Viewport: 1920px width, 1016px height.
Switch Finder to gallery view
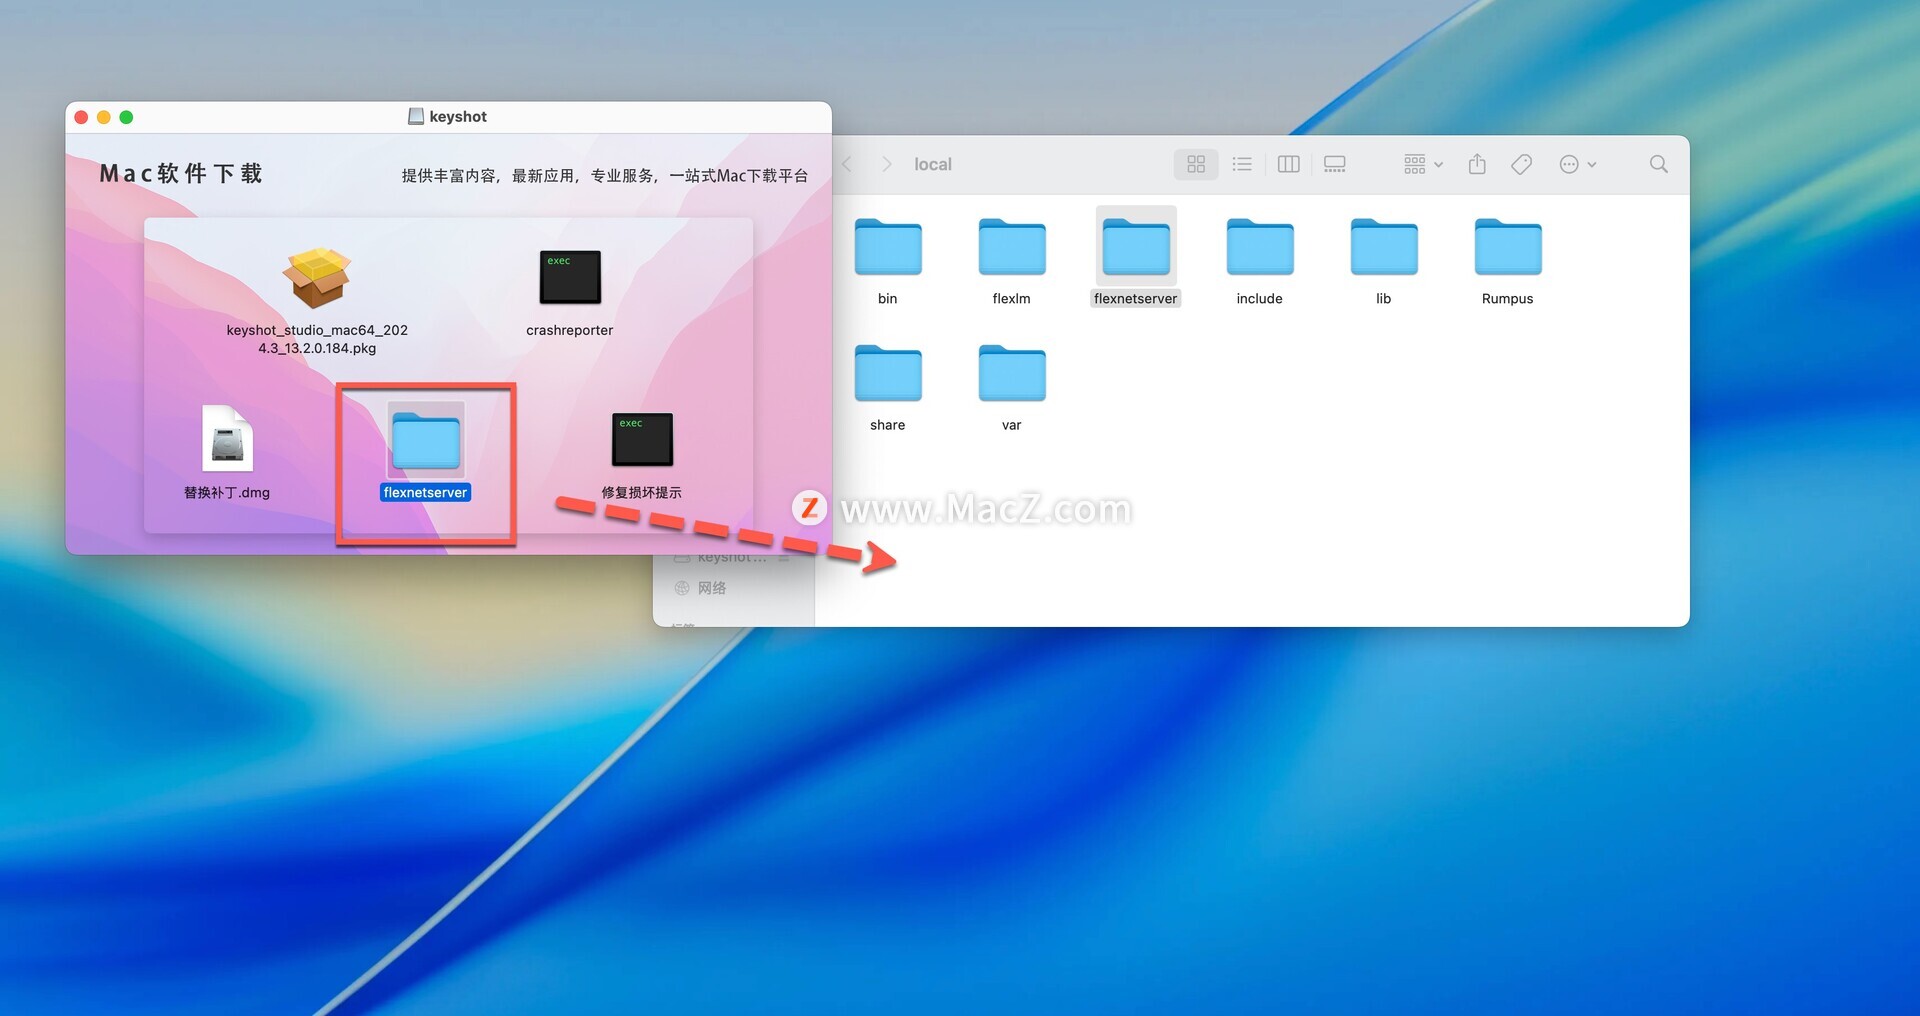pos(1335,164)
